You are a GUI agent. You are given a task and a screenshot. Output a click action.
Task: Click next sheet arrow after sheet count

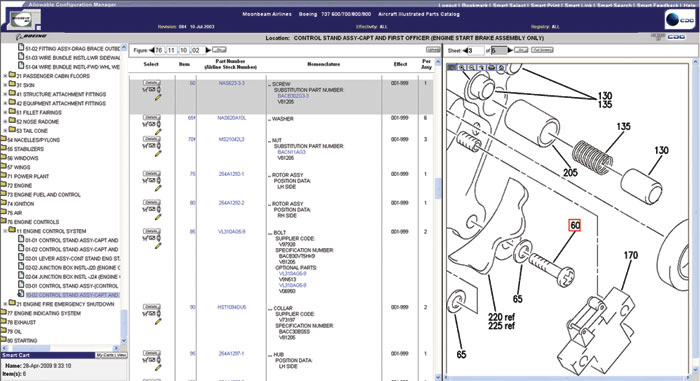[510, 50]
